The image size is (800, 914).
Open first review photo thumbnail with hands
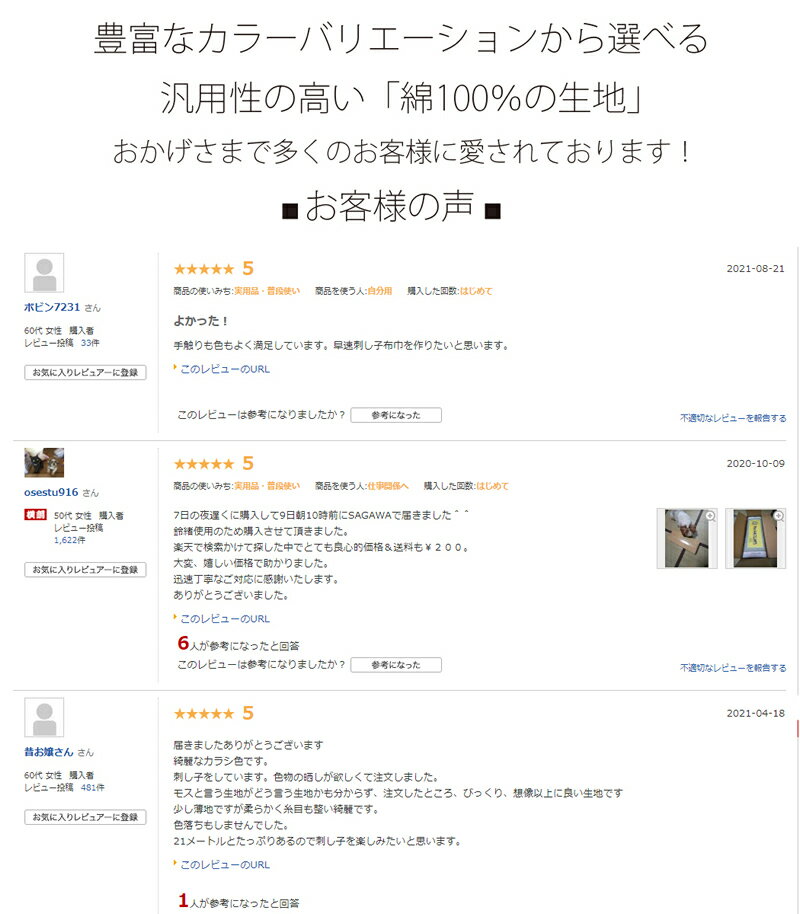pyautogui.click(x=687, y=538)
